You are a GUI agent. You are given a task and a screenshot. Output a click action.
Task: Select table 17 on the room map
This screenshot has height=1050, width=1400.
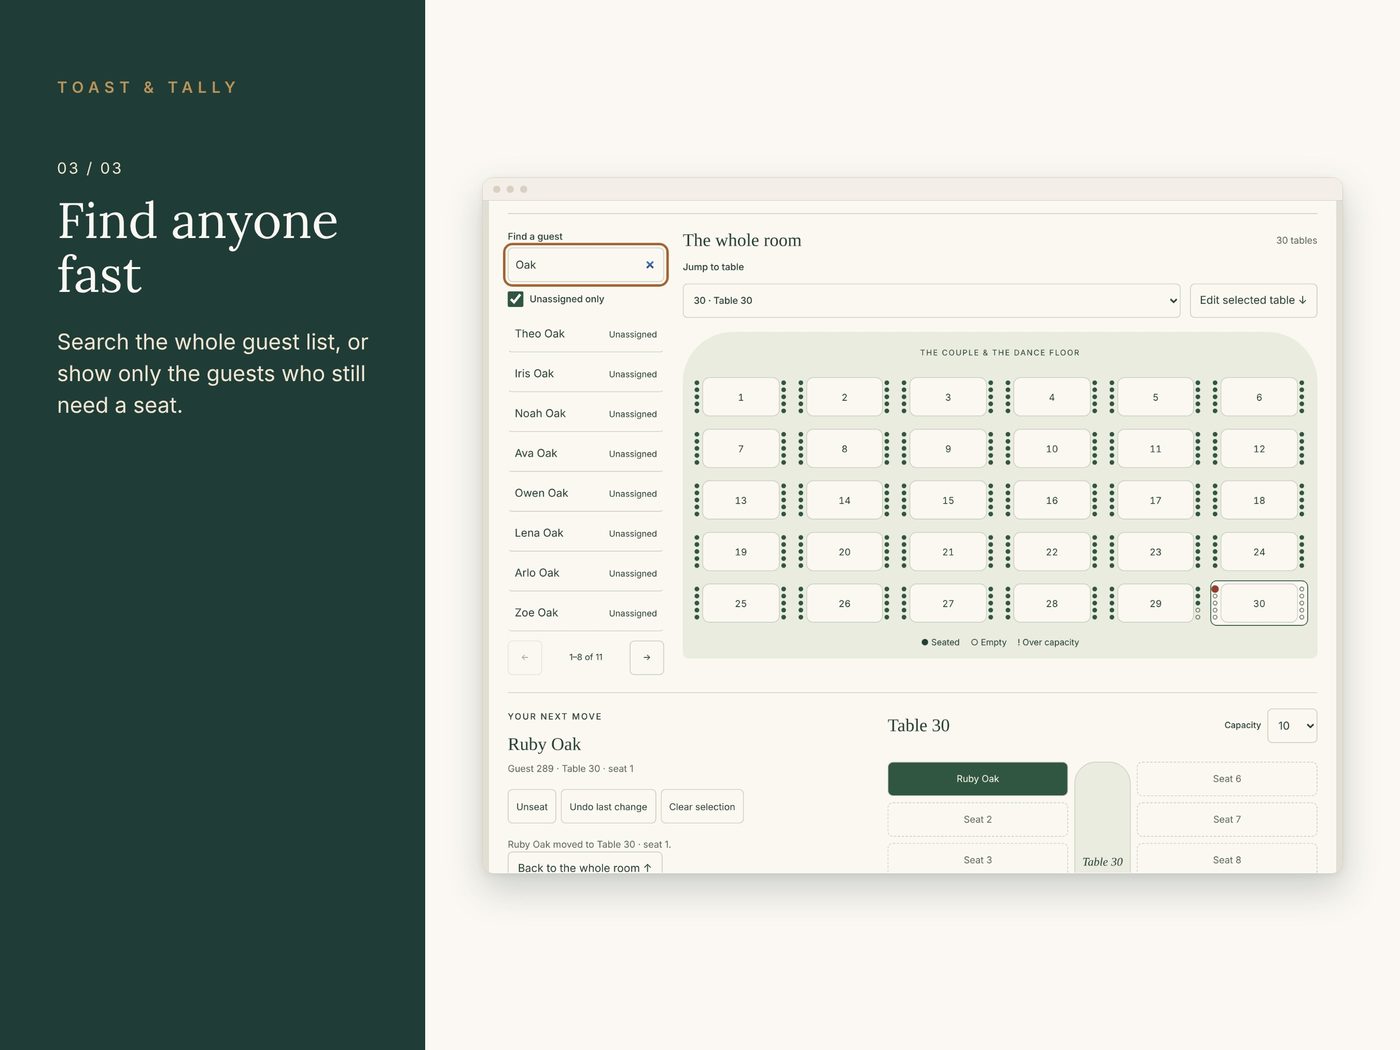(1155, 500)
